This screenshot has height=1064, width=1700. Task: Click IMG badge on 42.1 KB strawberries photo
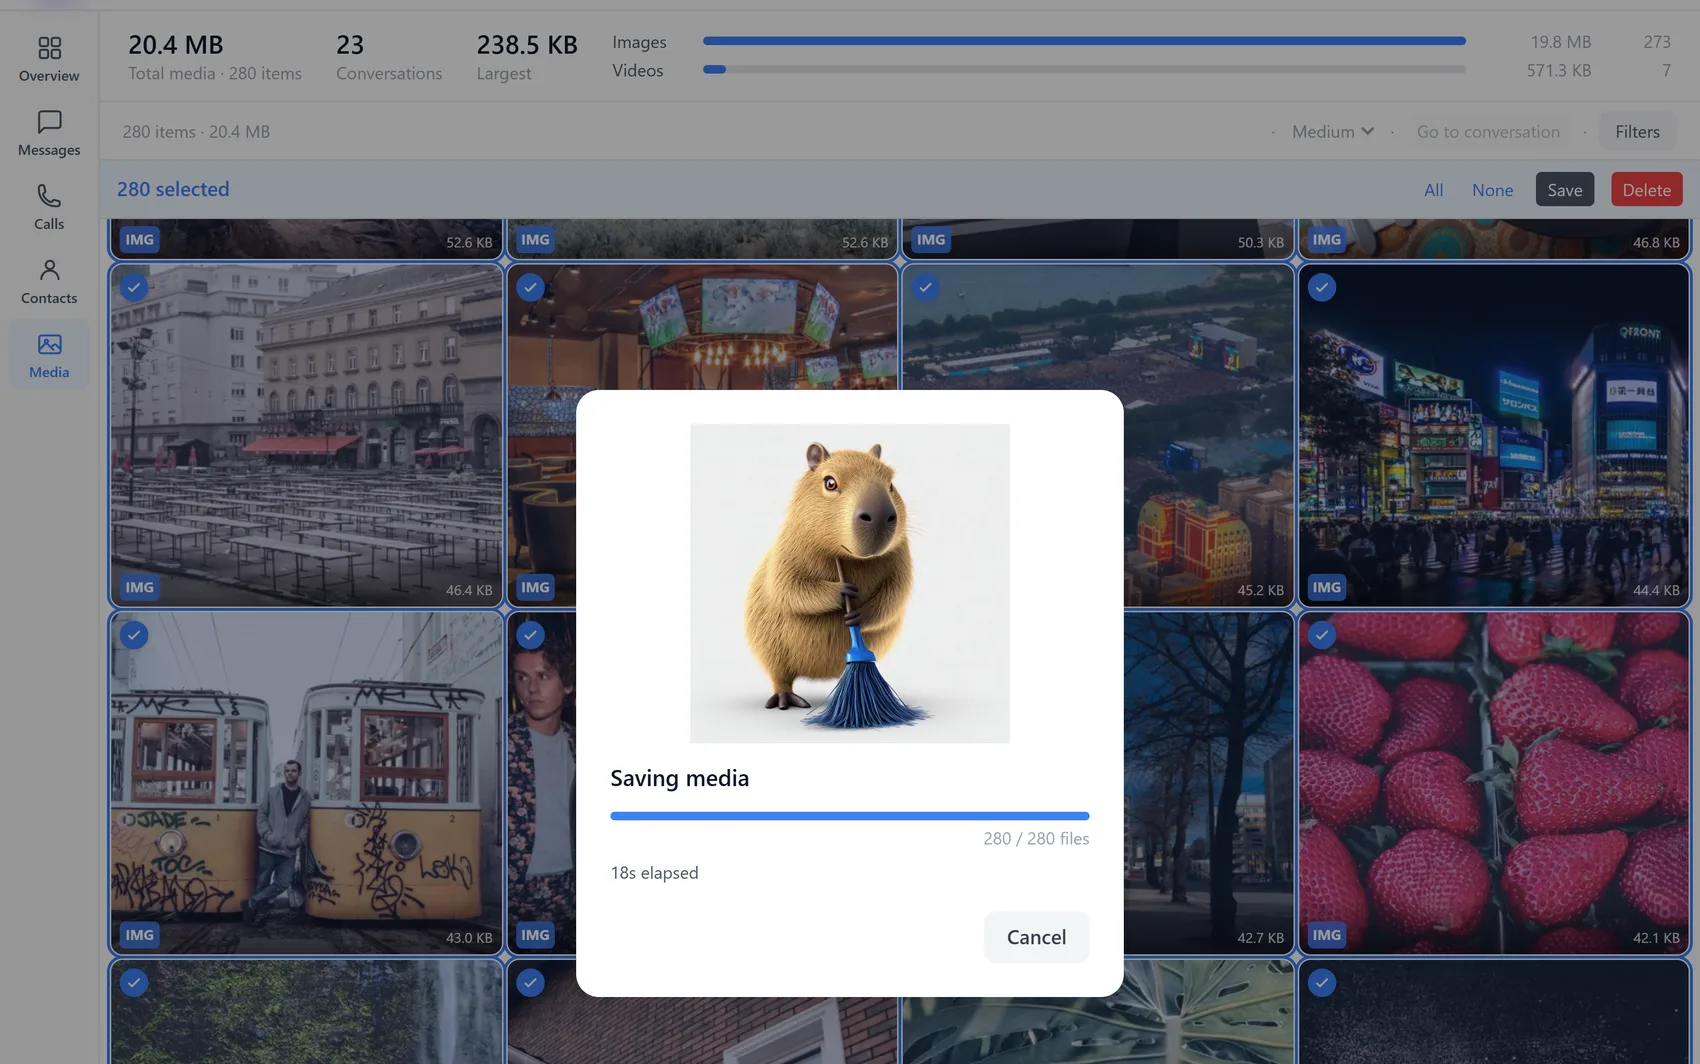point(1327,935)
